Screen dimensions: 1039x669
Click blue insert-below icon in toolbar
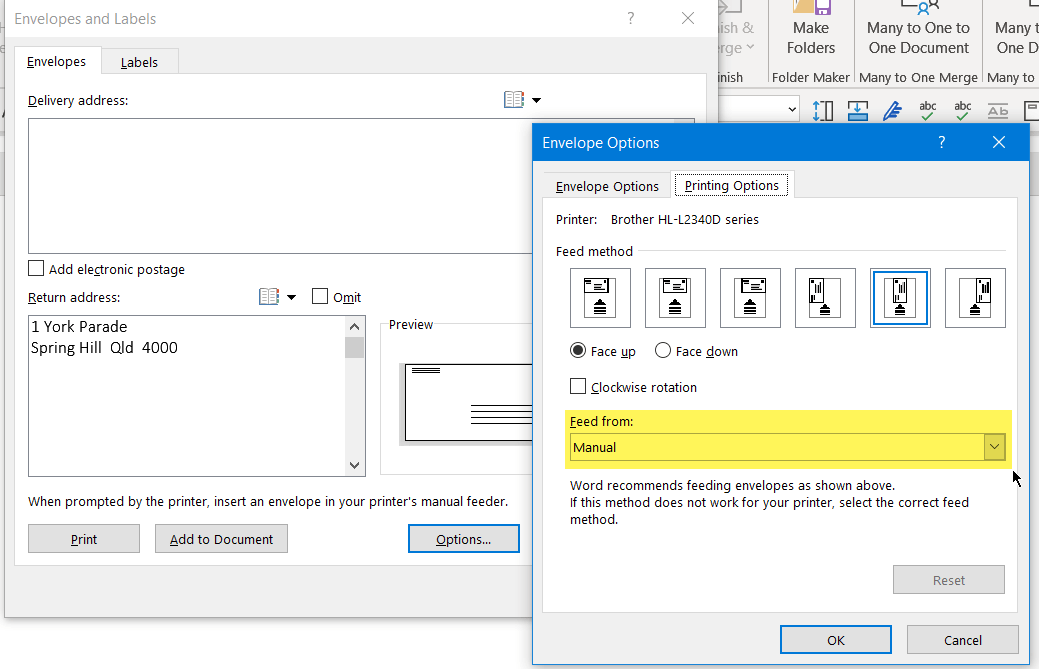coord(857,110)
